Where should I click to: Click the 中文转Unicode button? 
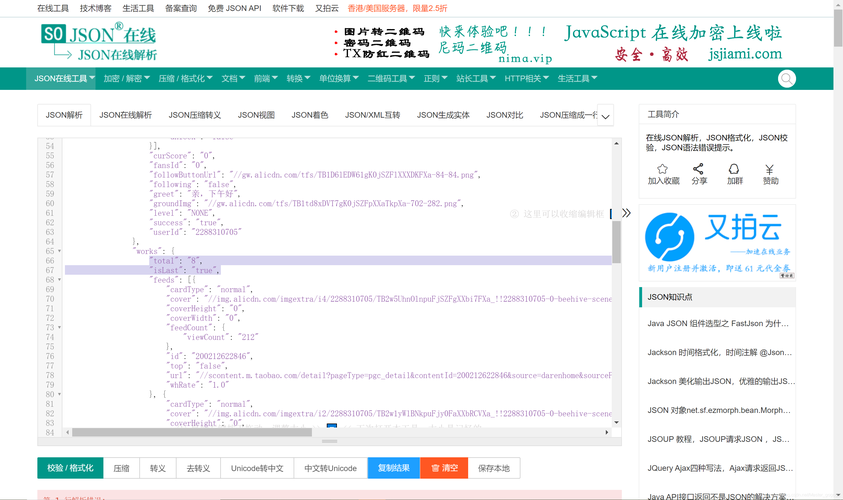point(331,468)
